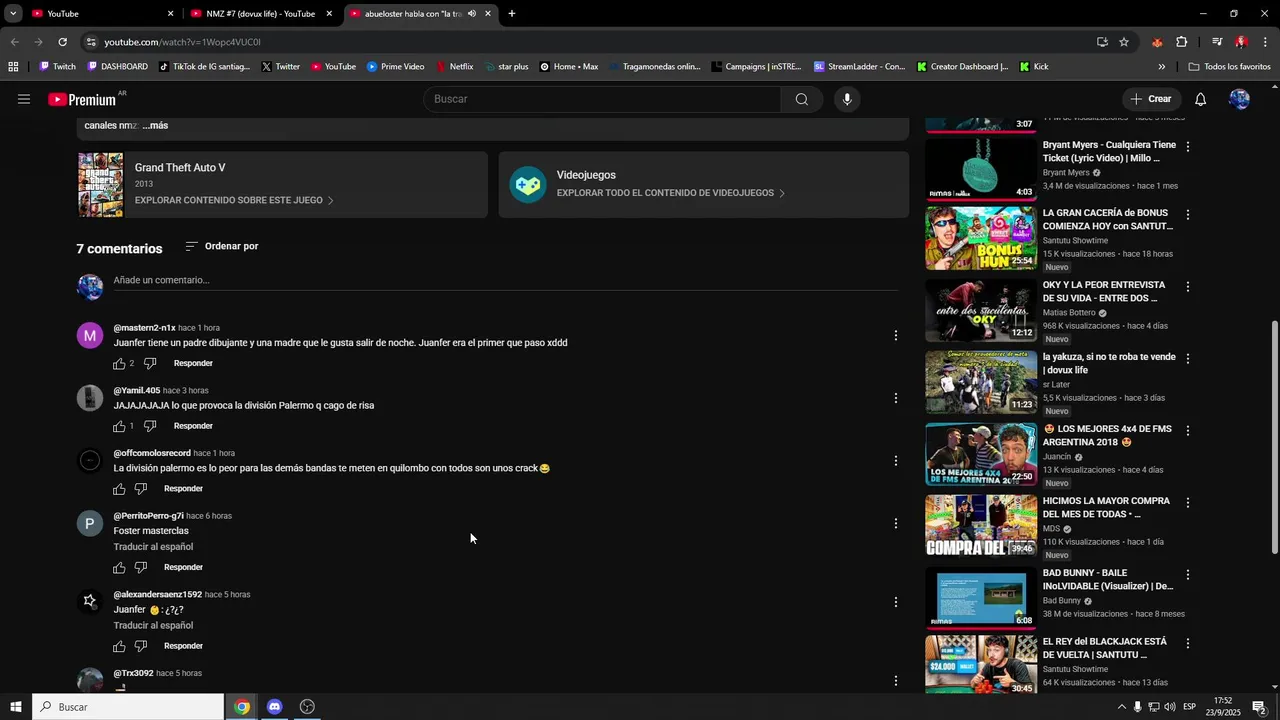Open the Twitch bookmark

57,67
